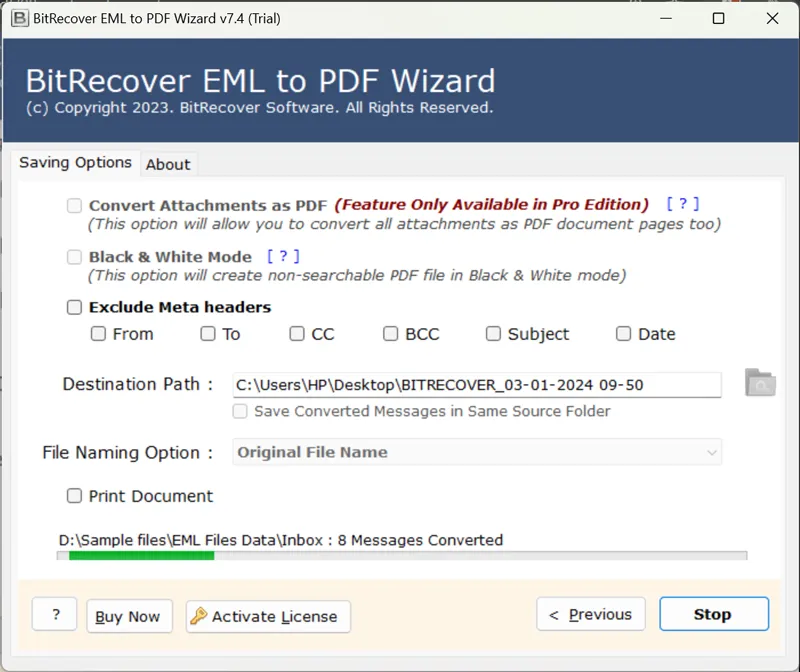Click the BitRecover app icon in title bar
The image size is (800, 672).
point(19,18)
